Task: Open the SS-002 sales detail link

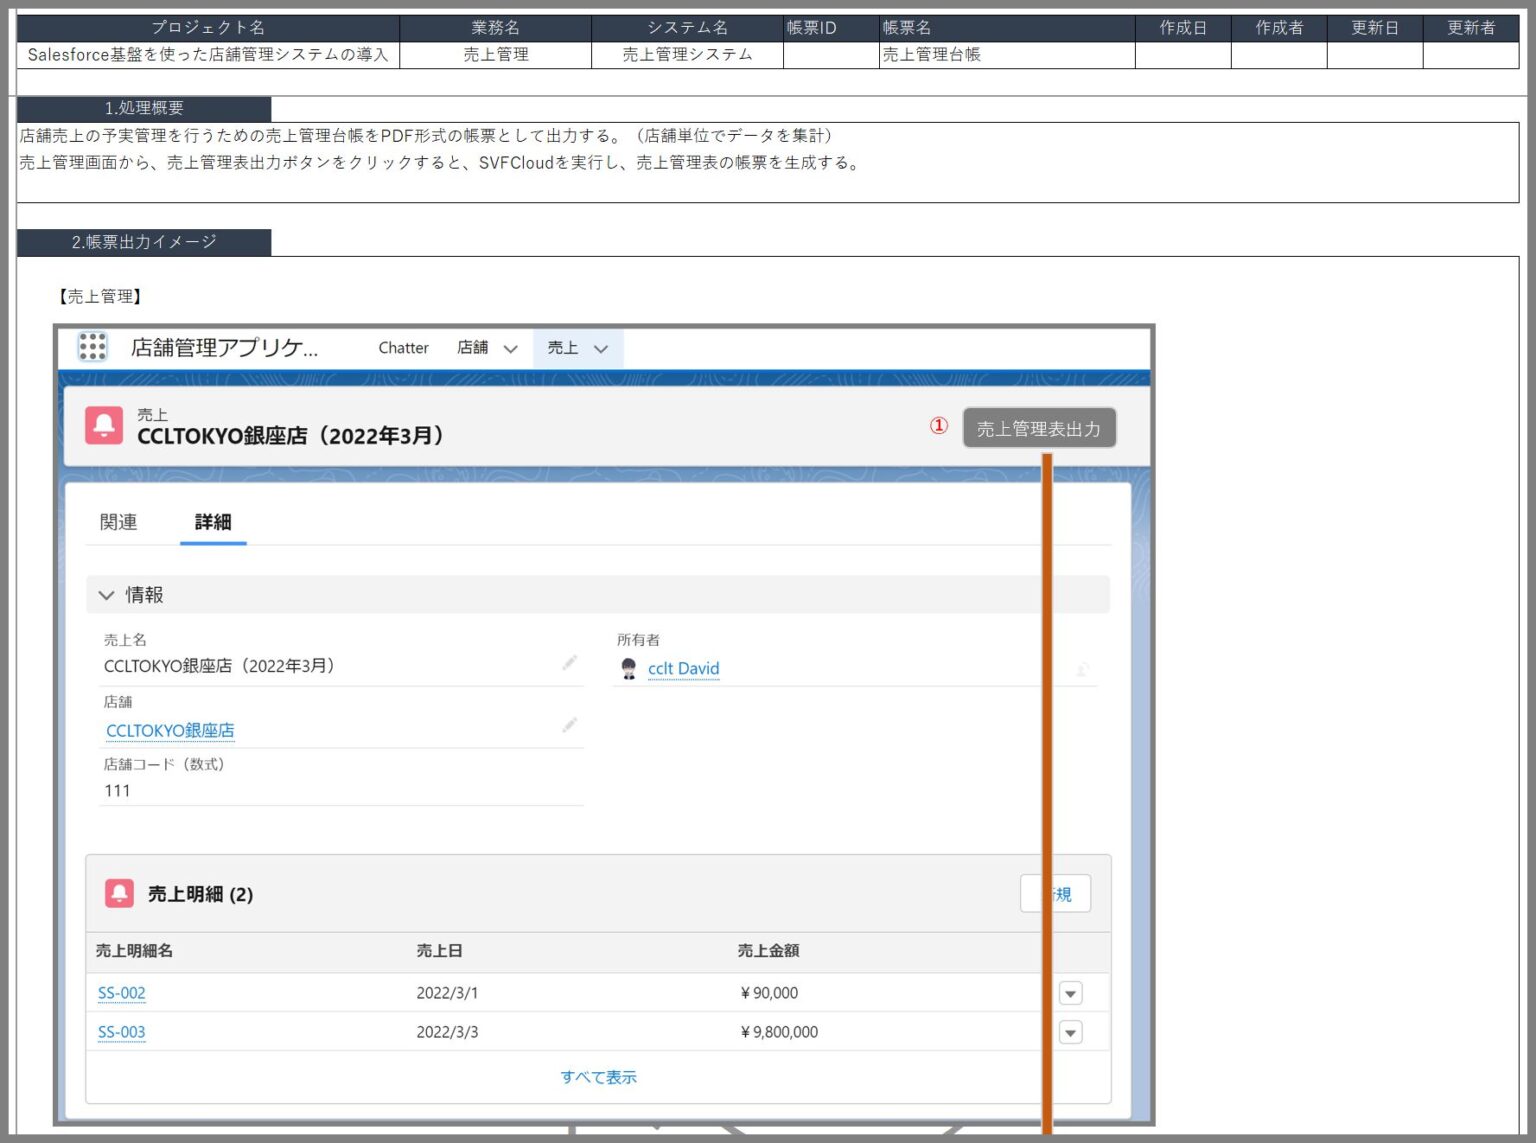Action: pos(121,993)
